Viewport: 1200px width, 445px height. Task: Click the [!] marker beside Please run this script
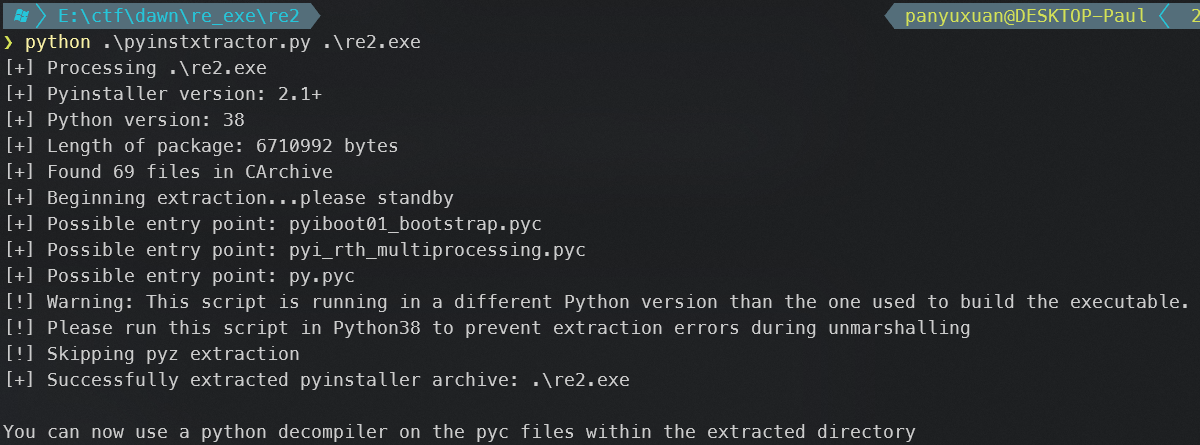19,328
